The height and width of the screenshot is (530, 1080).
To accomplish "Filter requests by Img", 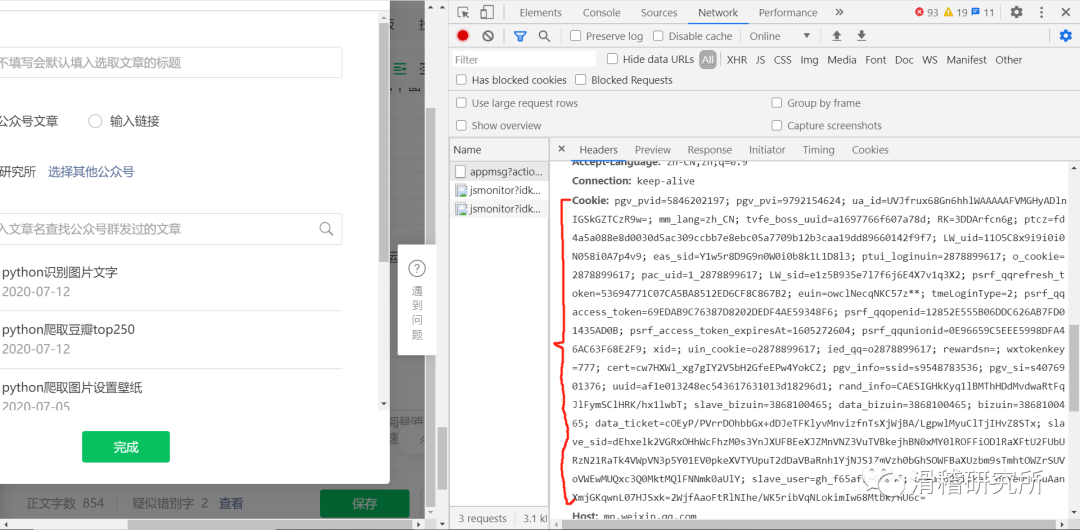I will pos(809,60).
